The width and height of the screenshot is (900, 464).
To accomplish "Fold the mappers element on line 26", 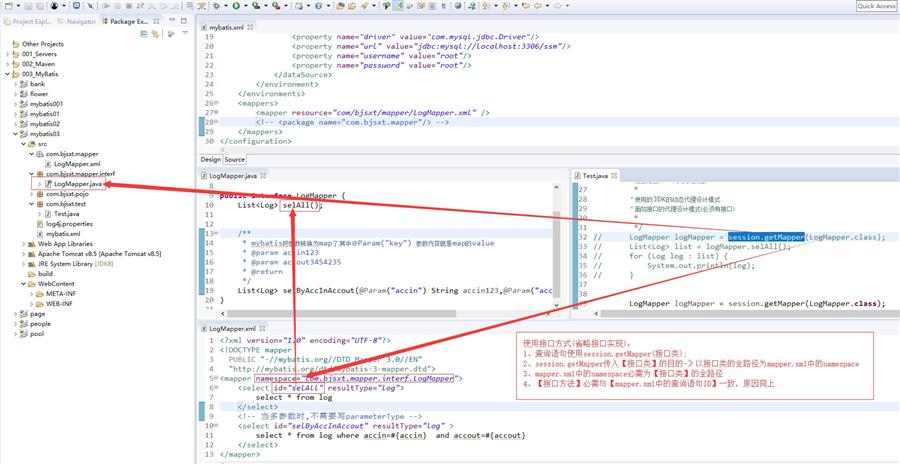I will coord(216,103).
